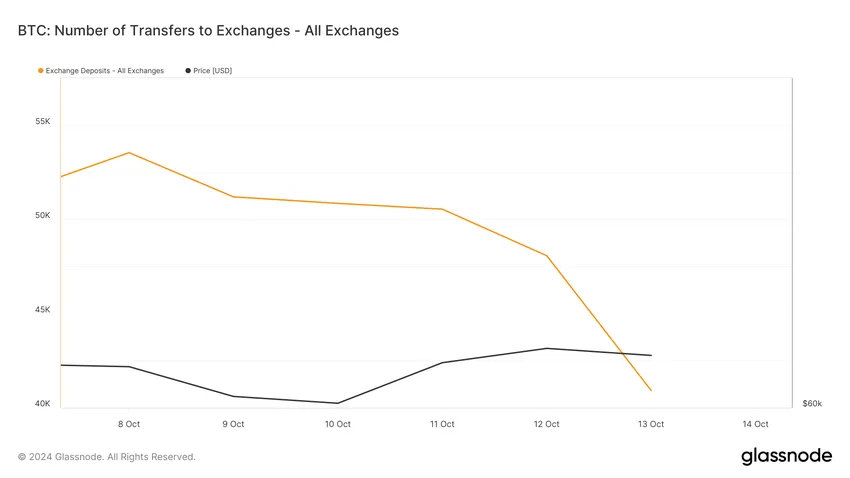This screenshot has height=478, width=850.
Task: Select the 9 Oct date label
Action: tap(233, 424)
